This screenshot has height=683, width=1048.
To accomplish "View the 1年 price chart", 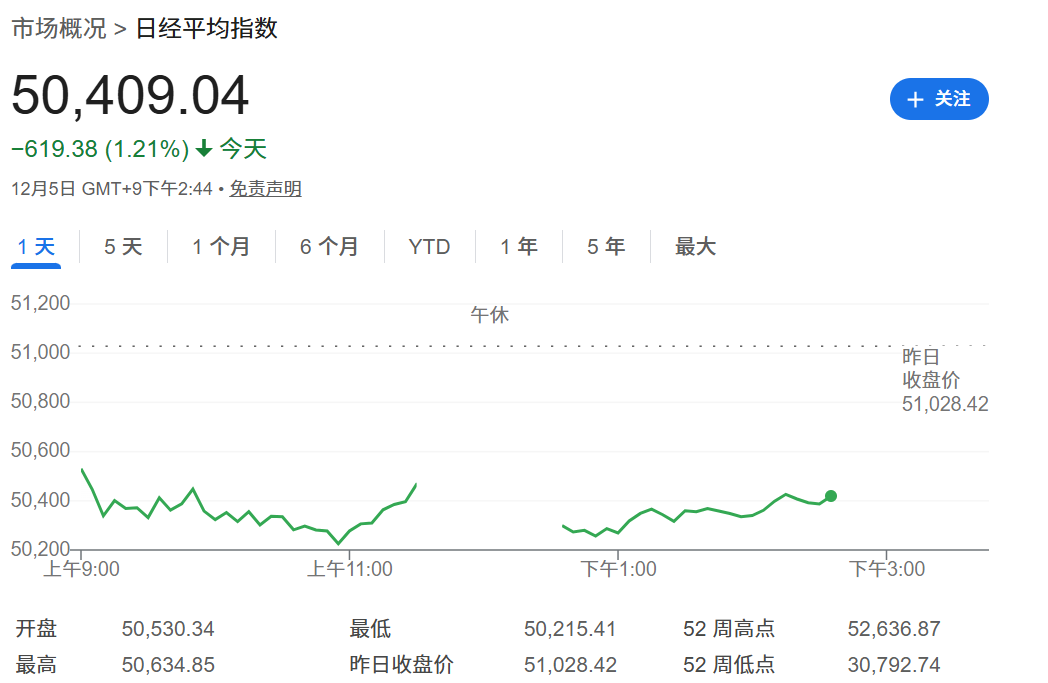I will pos(518,246).
